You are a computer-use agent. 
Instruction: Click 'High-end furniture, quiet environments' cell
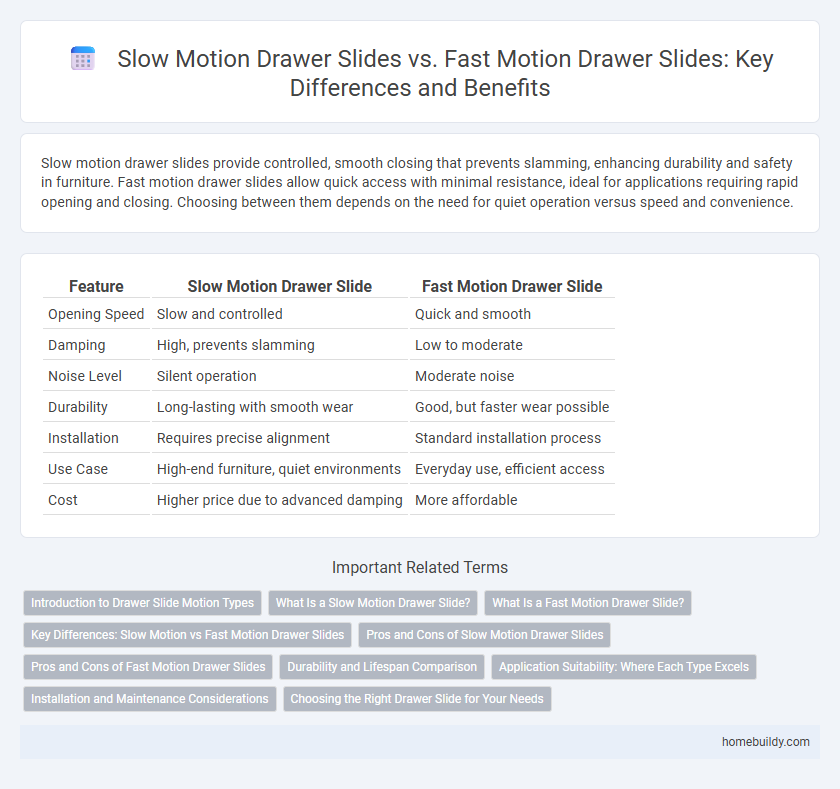tap(280, 469)
